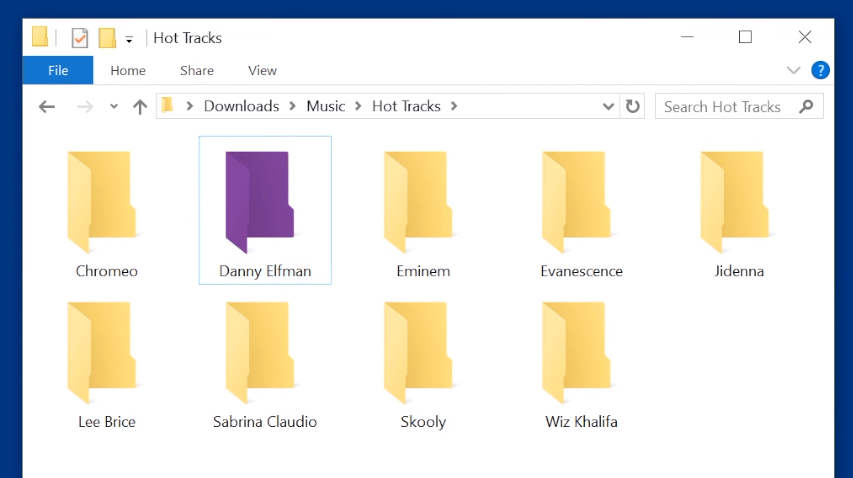Expand the chevron before Downloads in path
Image resolution: width=853 pixels, height=478 pixels.
[189, 106]
